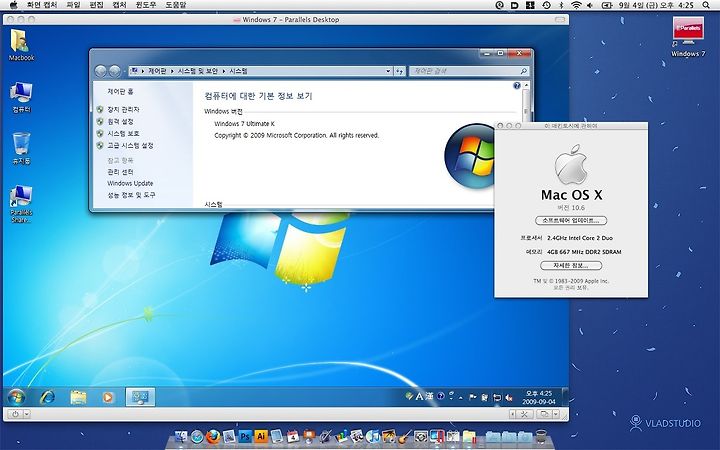
Task: Click Bluetooth icon in Mac menu bar
Action: click(x=561, y=5)
